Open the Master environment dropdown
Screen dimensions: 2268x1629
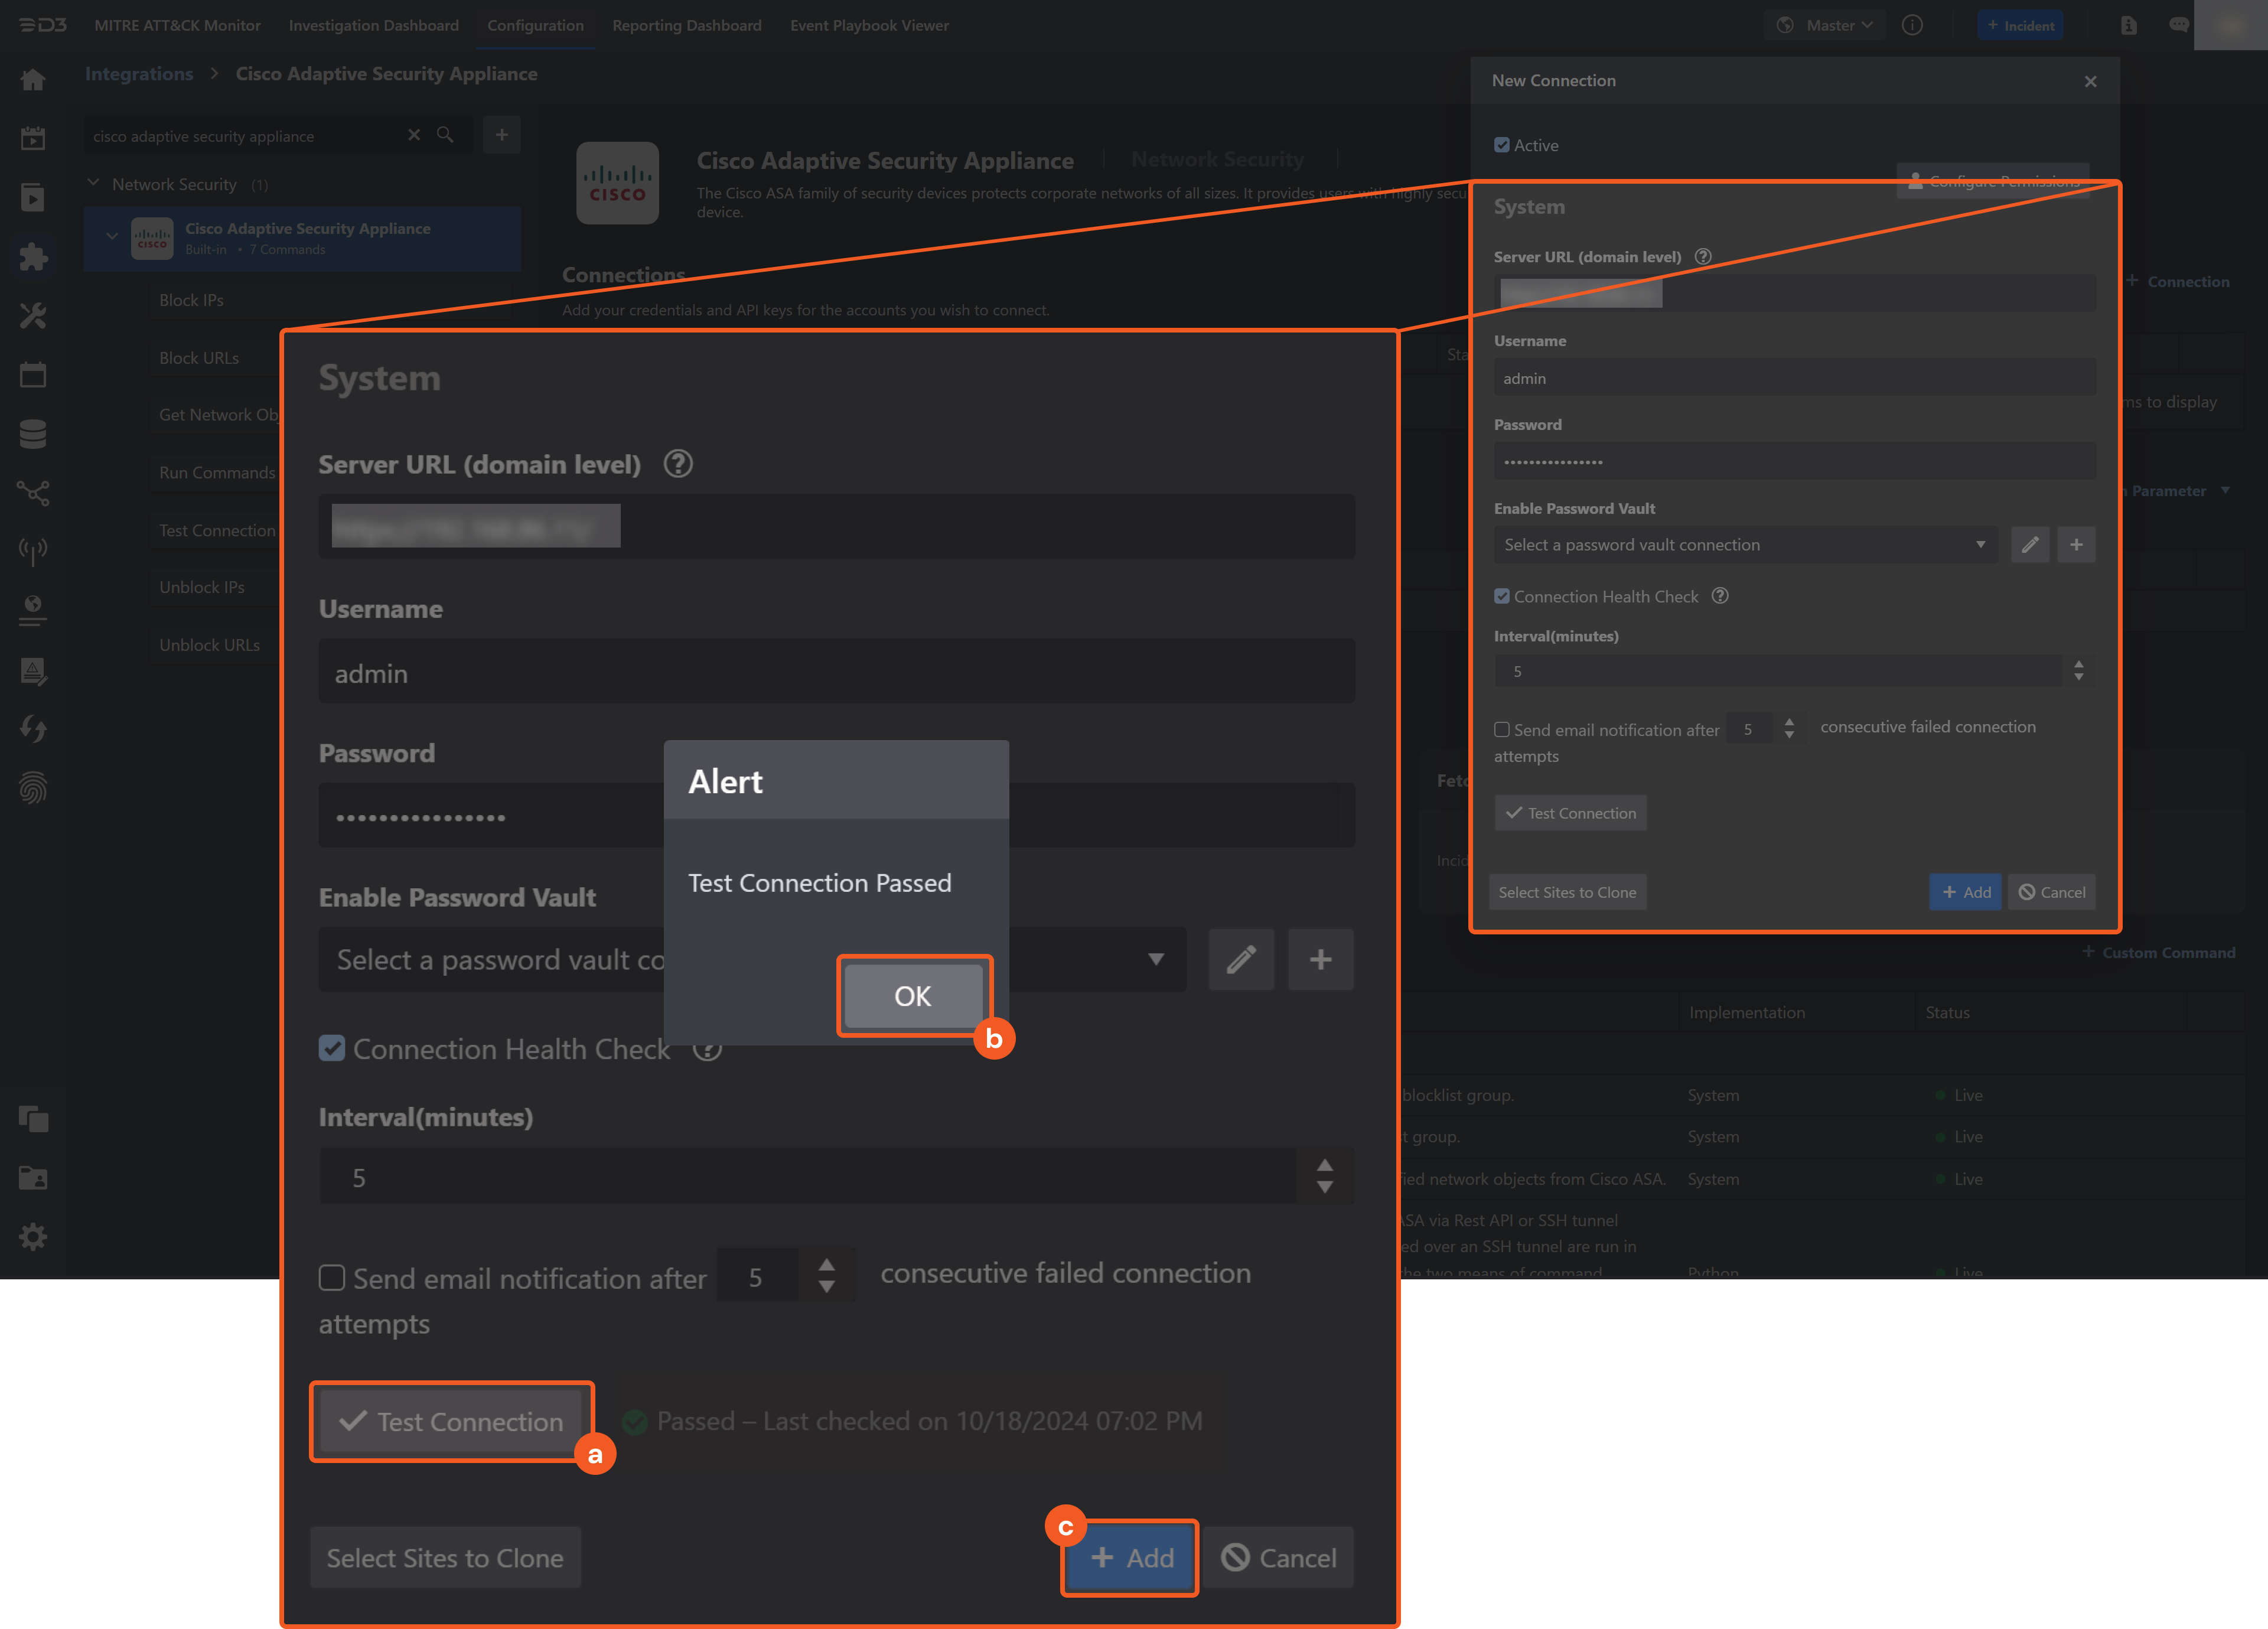point(1824,25)
